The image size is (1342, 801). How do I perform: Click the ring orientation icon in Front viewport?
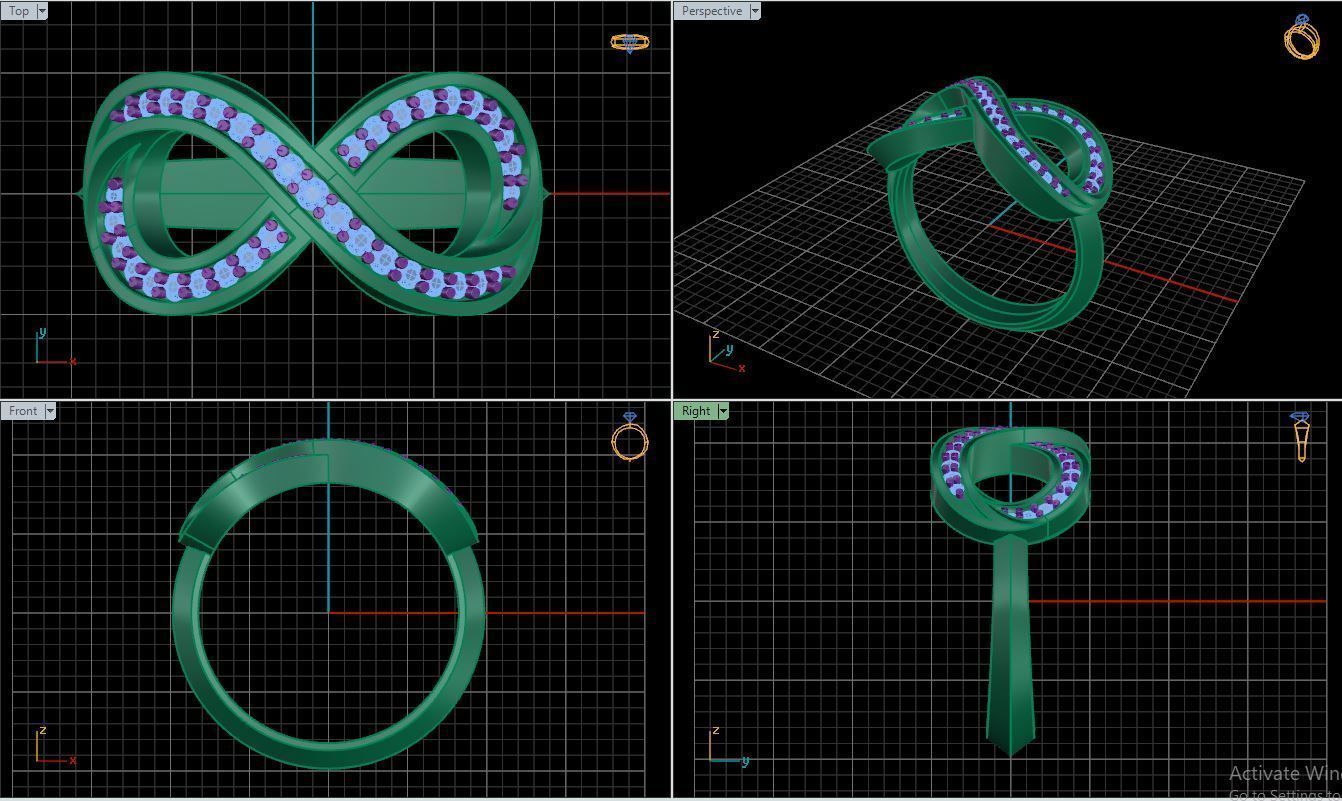(630, 437)
